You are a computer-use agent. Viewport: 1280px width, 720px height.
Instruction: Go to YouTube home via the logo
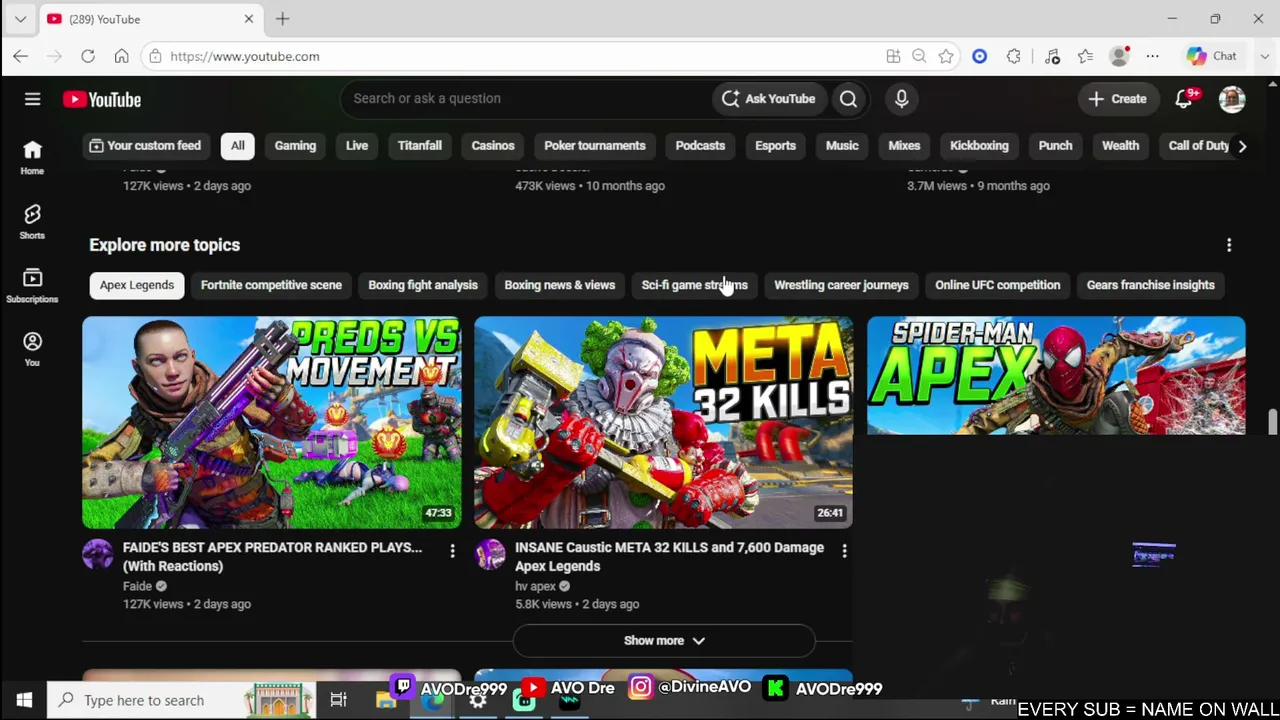pyautogui.click(x=102, y=99)
